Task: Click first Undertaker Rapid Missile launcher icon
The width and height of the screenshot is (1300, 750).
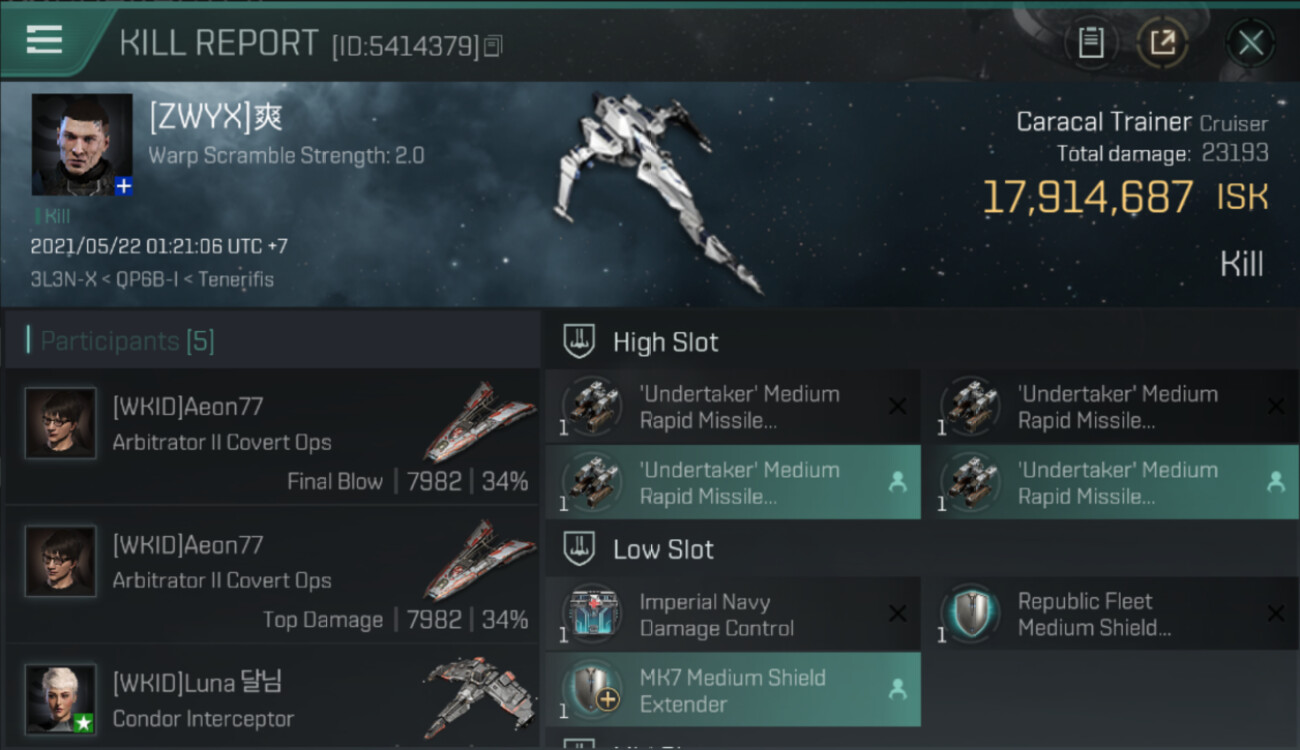Action: [x=592, y=407]
